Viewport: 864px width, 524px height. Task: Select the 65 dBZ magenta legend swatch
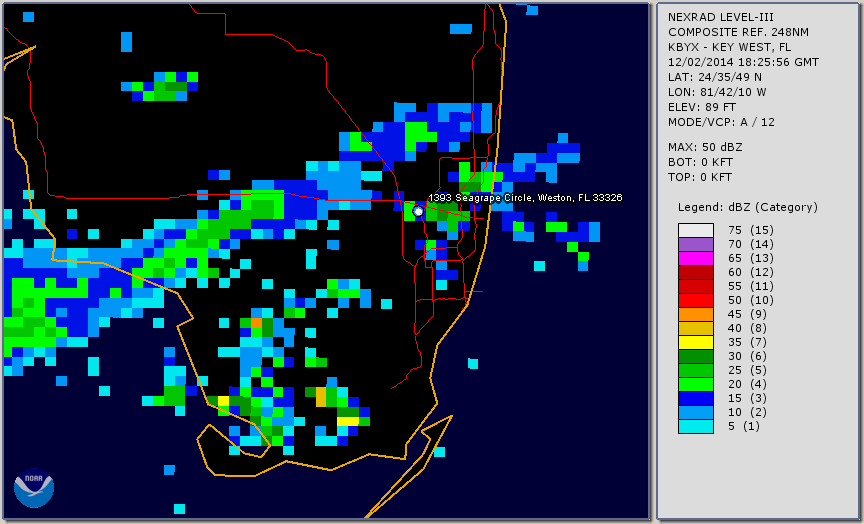pos(695,258)
